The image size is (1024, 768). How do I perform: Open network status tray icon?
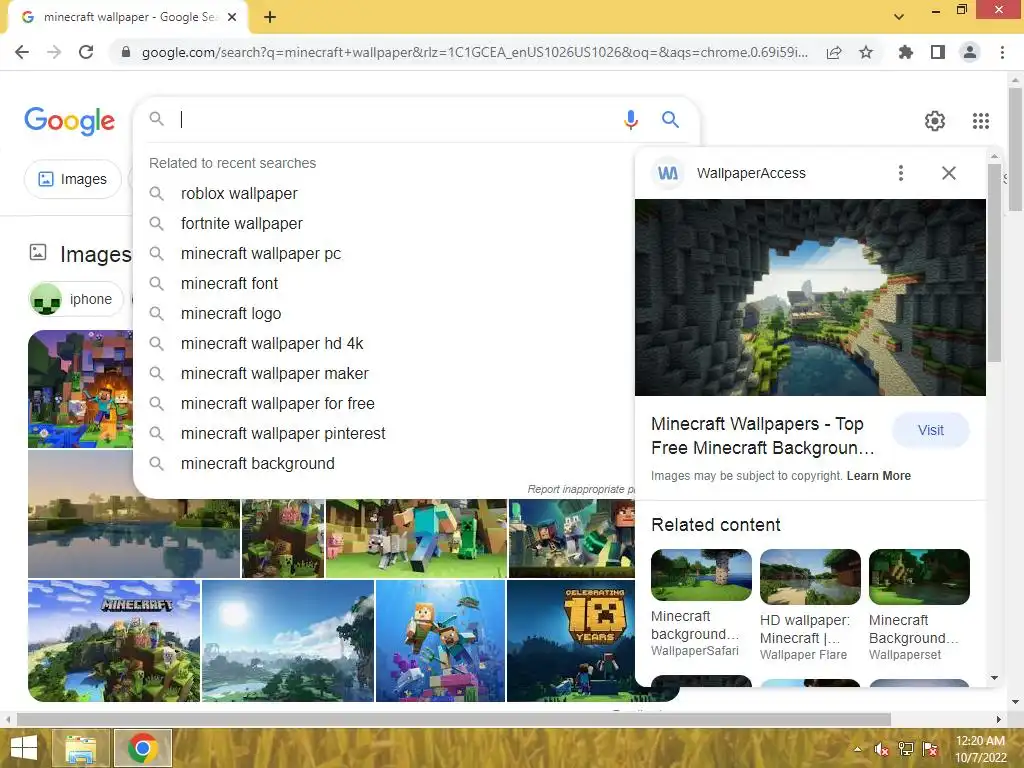[906, 749]
